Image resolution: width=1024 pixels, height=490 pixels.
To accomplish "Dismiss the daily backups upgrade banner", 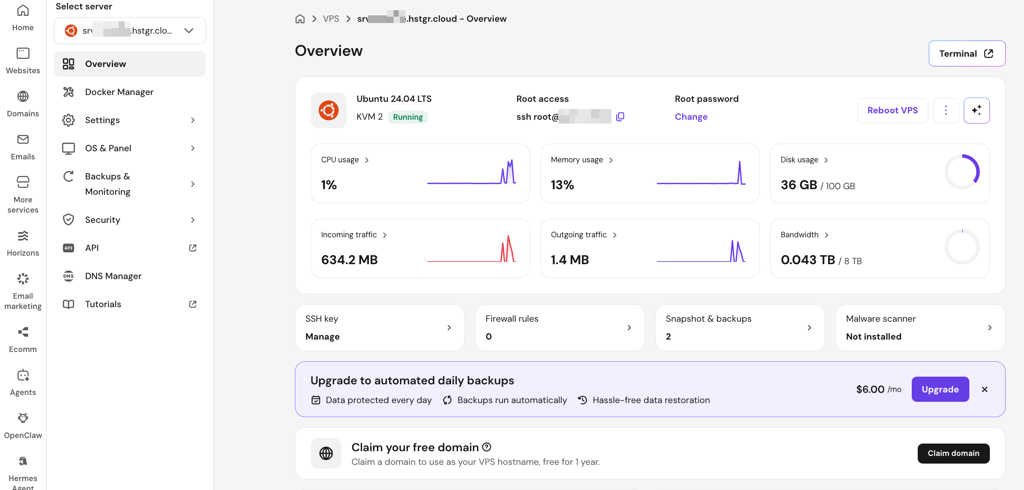I will [984, 389].
